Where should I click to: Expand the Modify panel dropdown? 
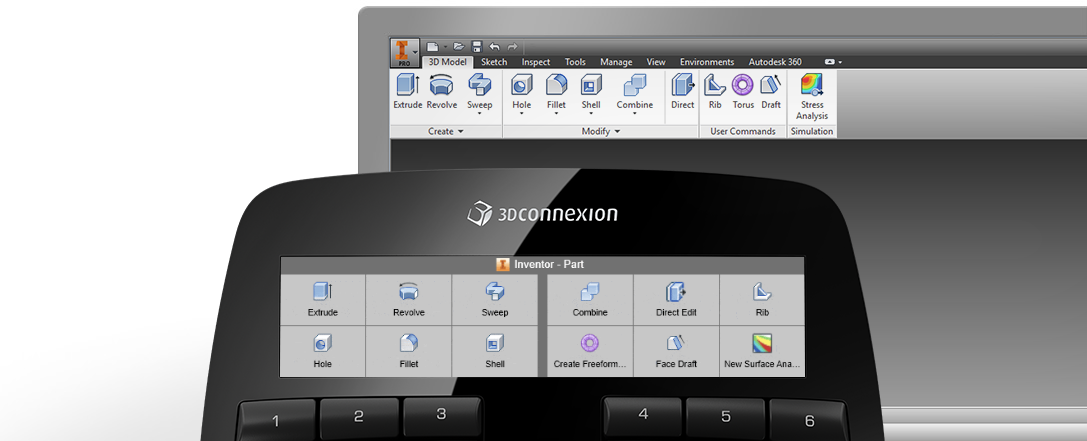click(600, 131)
